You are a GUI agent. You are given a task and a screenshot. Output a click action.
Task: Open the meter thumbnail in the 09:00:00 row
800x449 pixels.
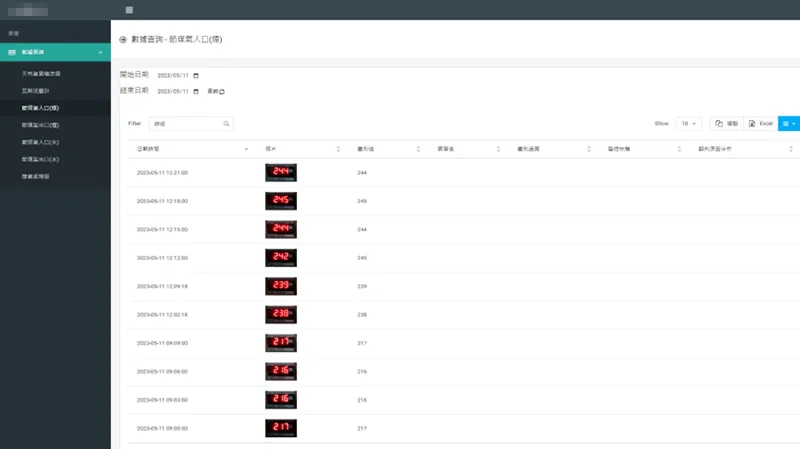coord(281,428)
